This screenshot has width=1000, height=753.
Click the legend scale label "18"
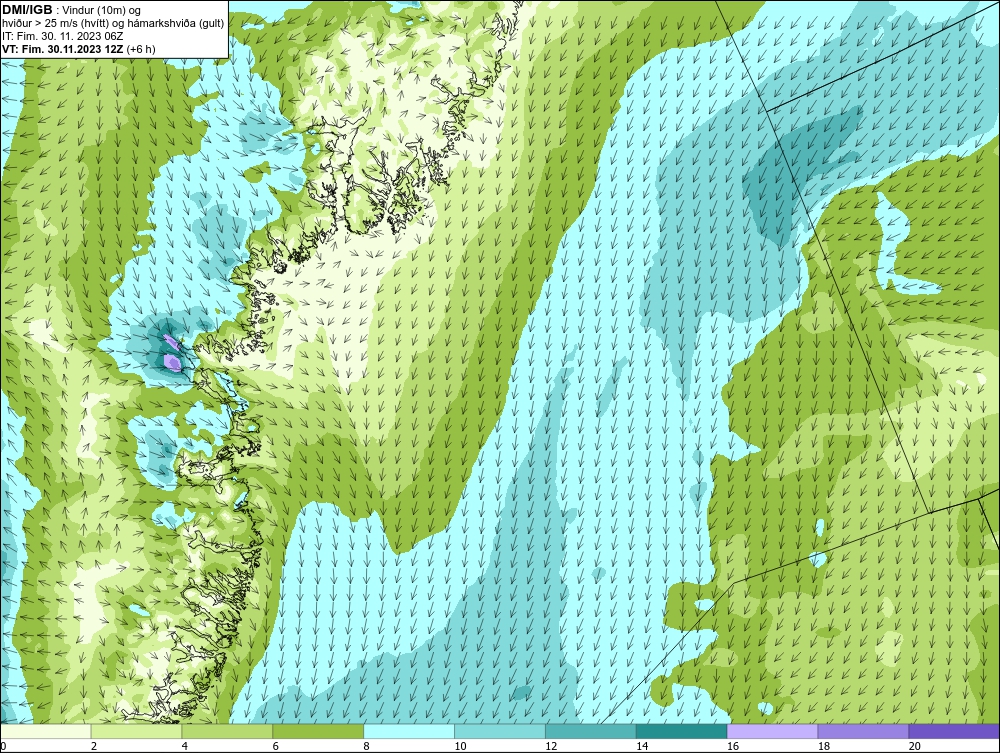point(824,746)
